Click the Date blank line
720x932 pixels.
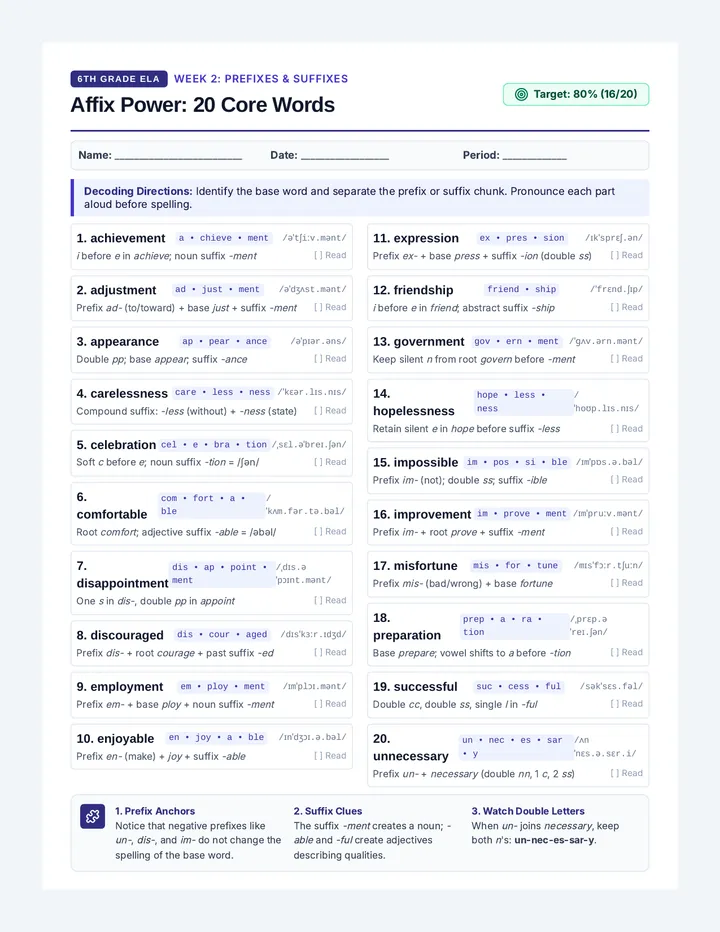pos(345,156)
